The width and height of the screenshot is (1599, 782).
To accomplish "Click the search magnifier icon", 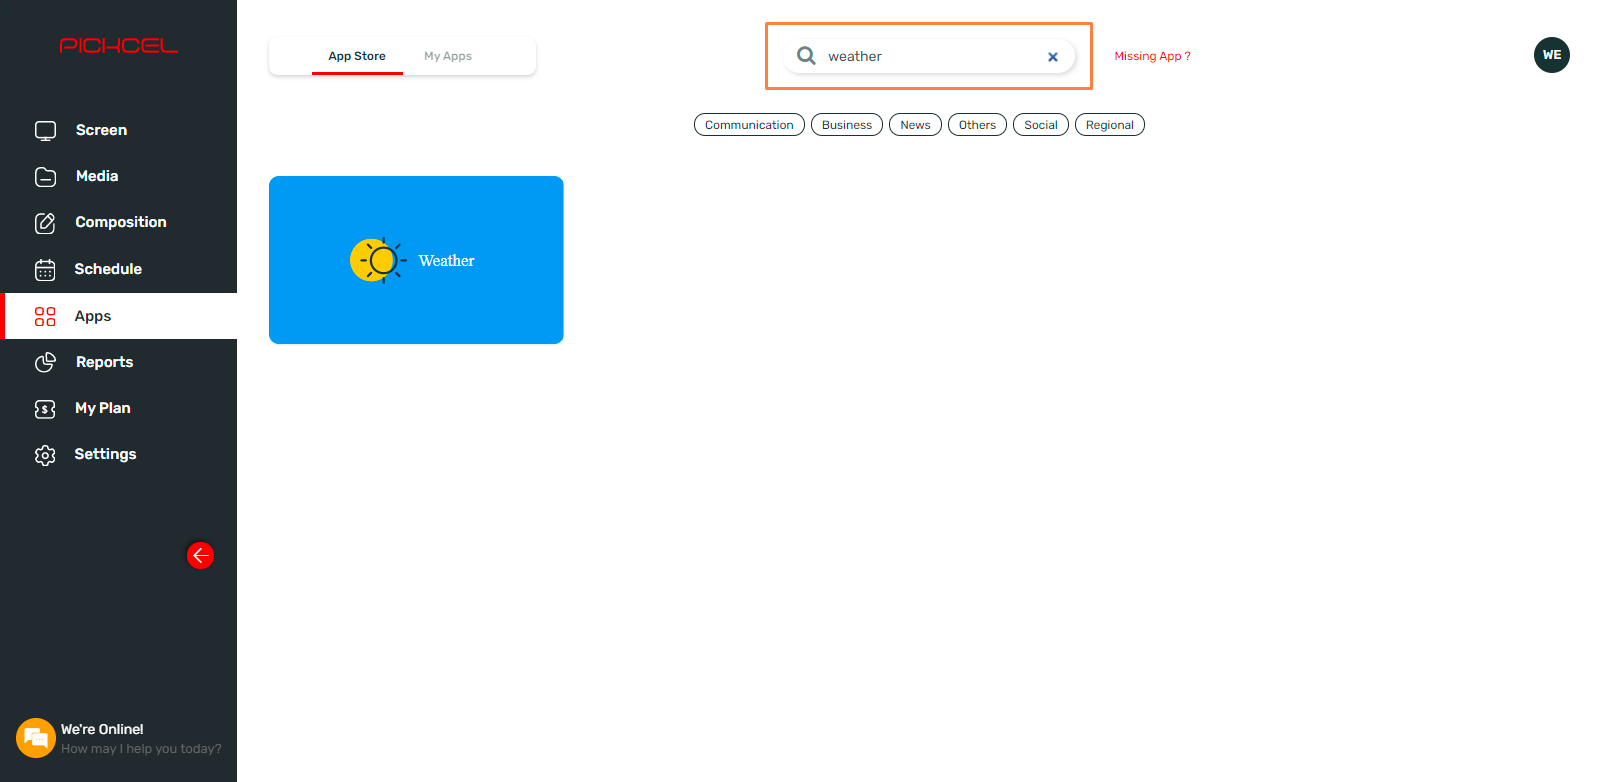I will [x=806, y=56].
